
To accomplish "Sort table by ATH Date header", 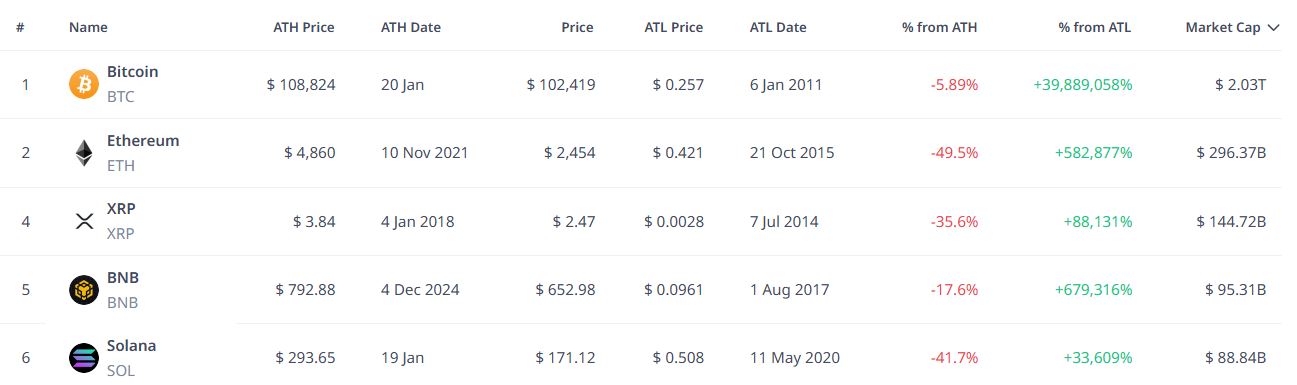I will [411, 28].
